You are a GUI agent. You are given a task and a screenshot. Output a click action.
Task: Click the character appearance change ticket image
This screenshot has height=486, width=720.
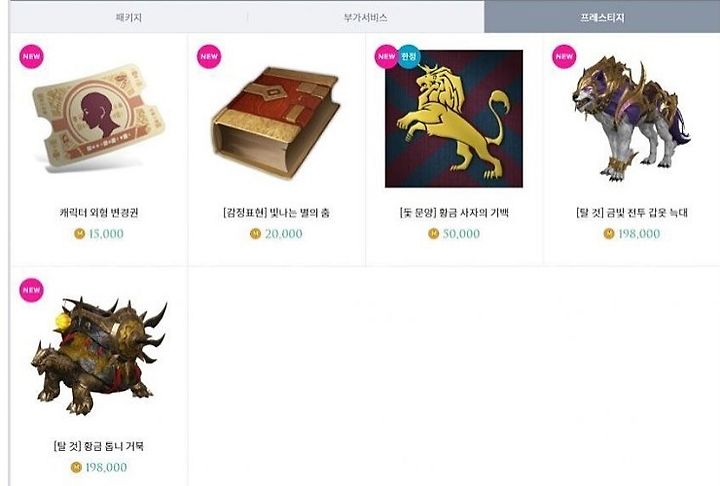(98, 119)
